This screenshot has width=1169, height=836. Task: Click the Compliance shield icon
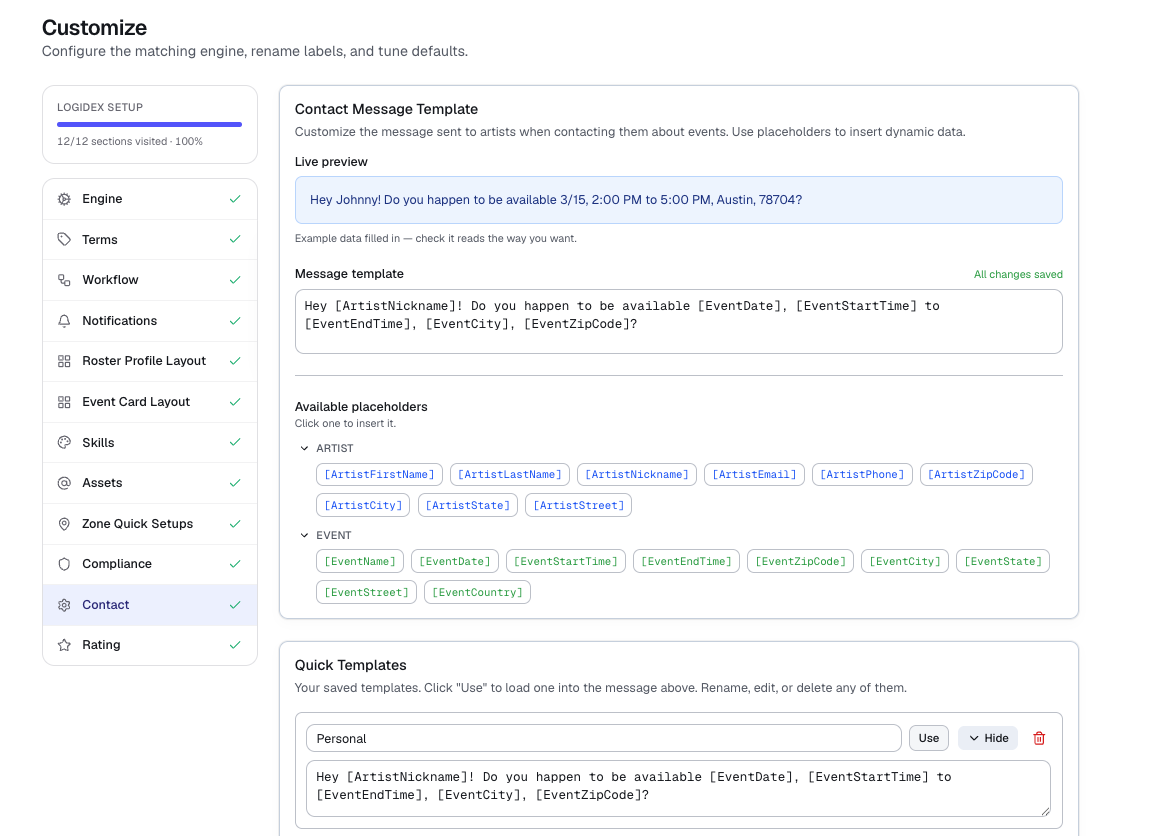(x=64, y=565)
